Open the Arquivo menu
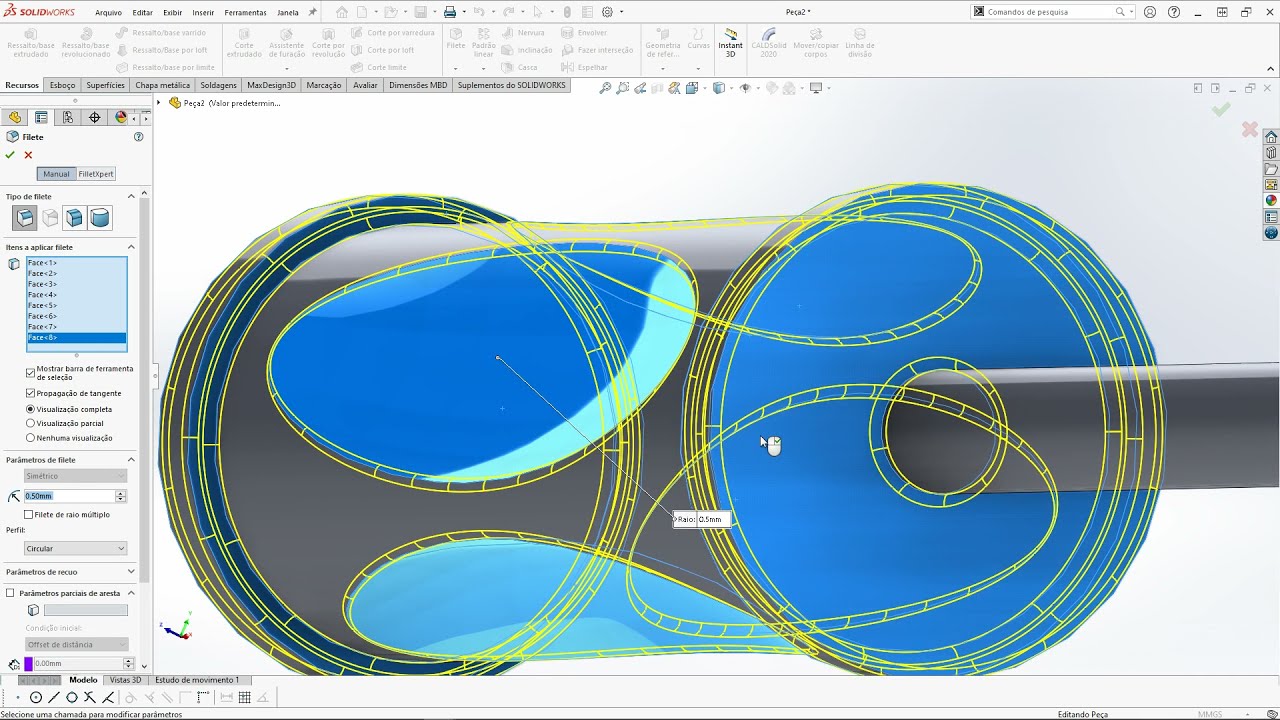The width and height of the screenshot is (1280, 720). pyautogui.click(x=108, y=13)
